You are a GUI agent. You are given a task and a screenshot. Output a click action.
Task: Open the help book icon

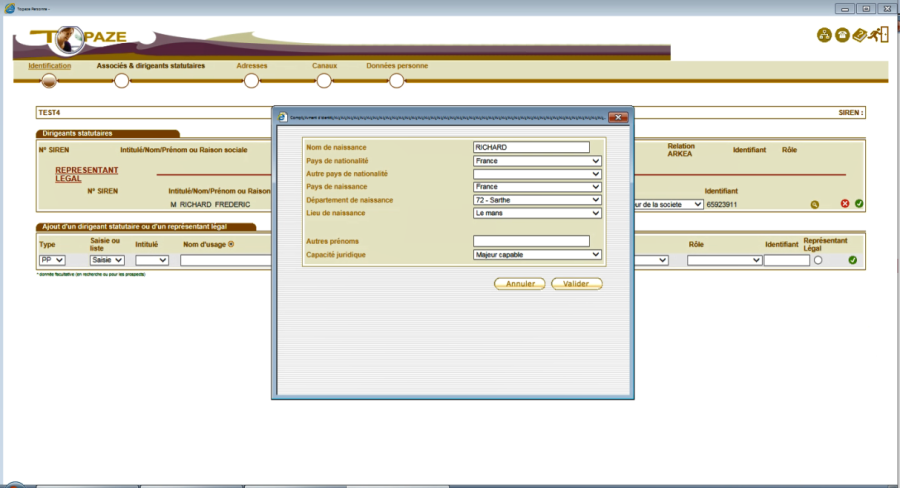click(x=860, y=36)
